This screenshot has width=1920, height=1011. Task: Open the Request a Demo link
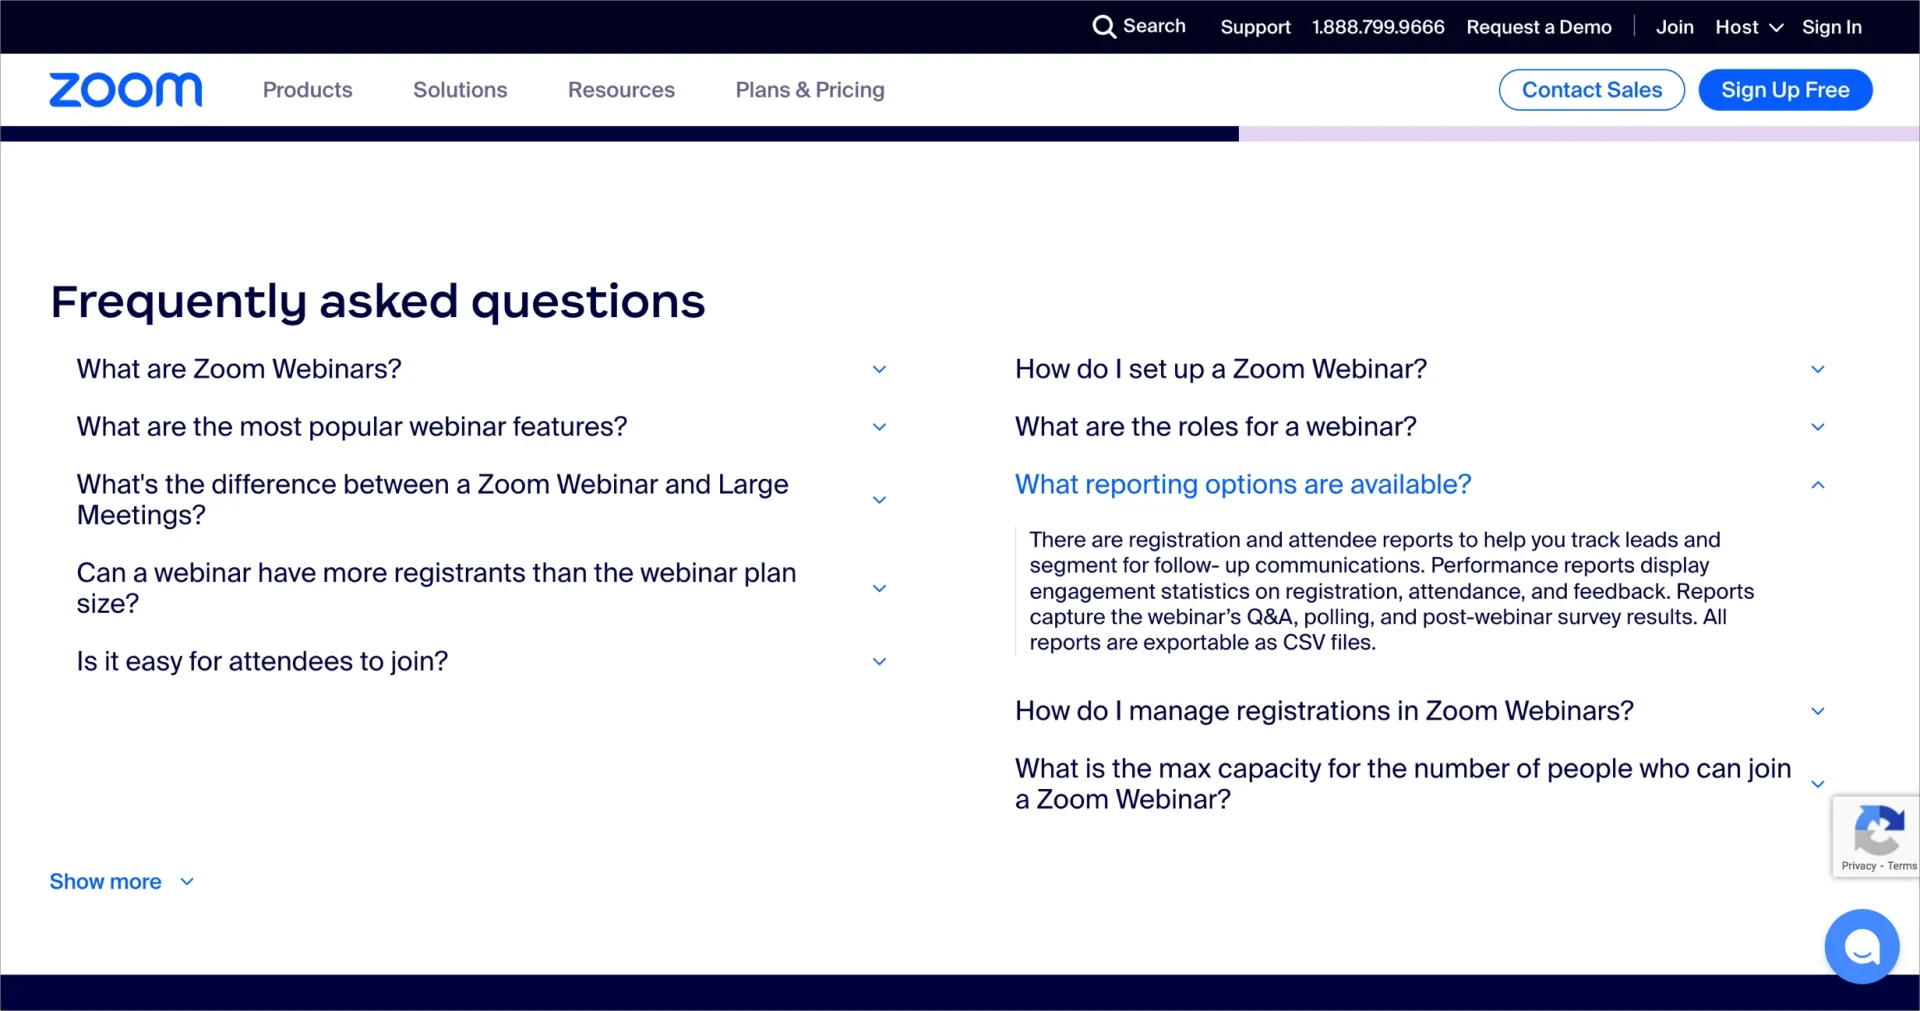(1538, 27)
